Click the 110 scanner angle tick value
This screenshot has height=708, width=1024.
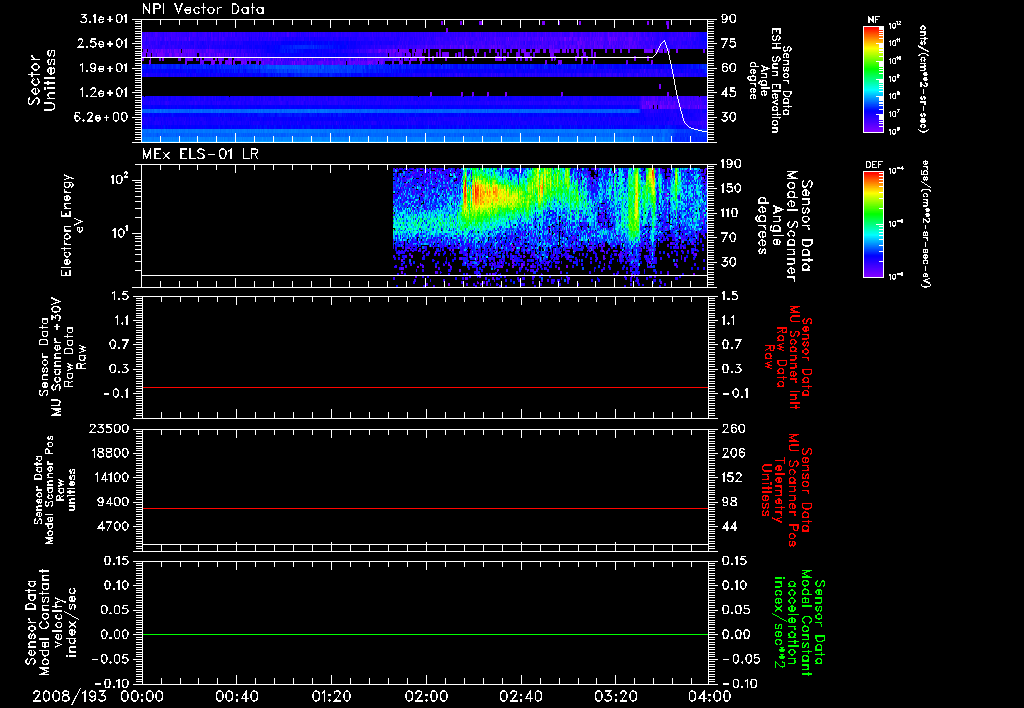click(731, 213)
